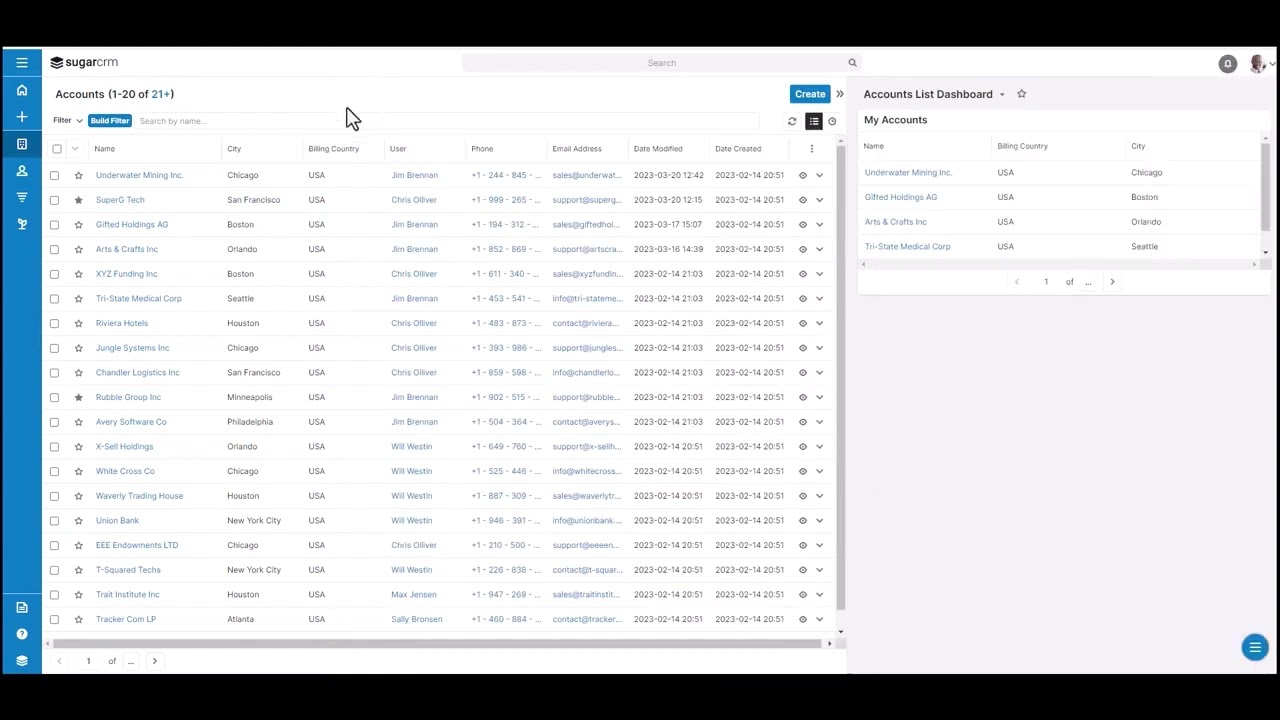Sort by Date Modified column header
Screen dimensions: 1280x720
point(658,149)
